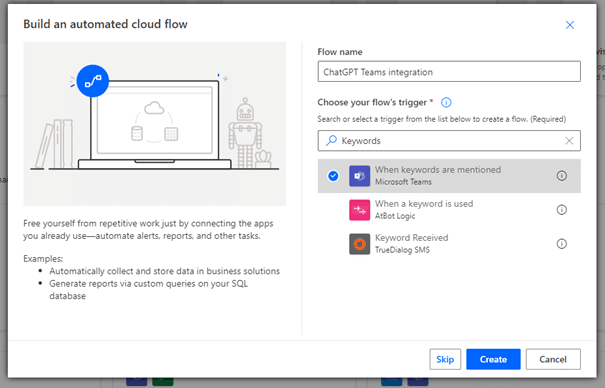Click the Keywords trigger search box
Screen dimensions: 605x388
449,141
